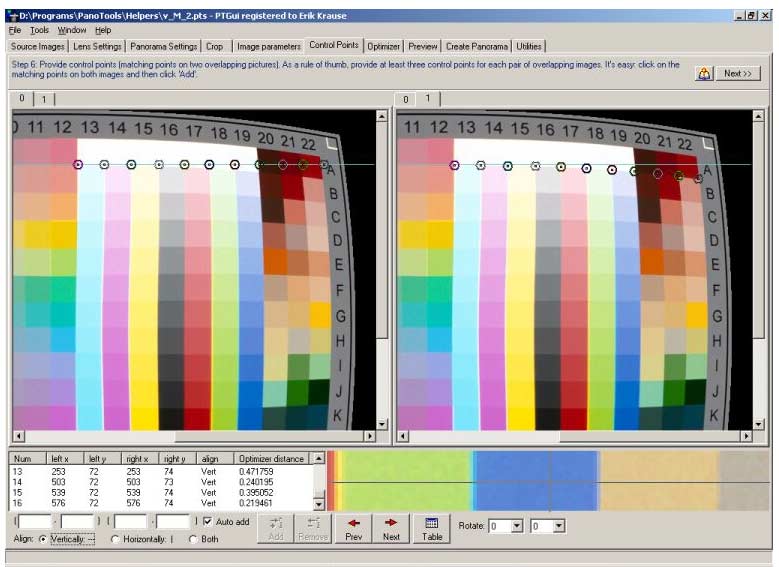Screen dimensions: 779x567
Task: Click the PTGui app icon in title bar
Action: [x=13, y=15]
